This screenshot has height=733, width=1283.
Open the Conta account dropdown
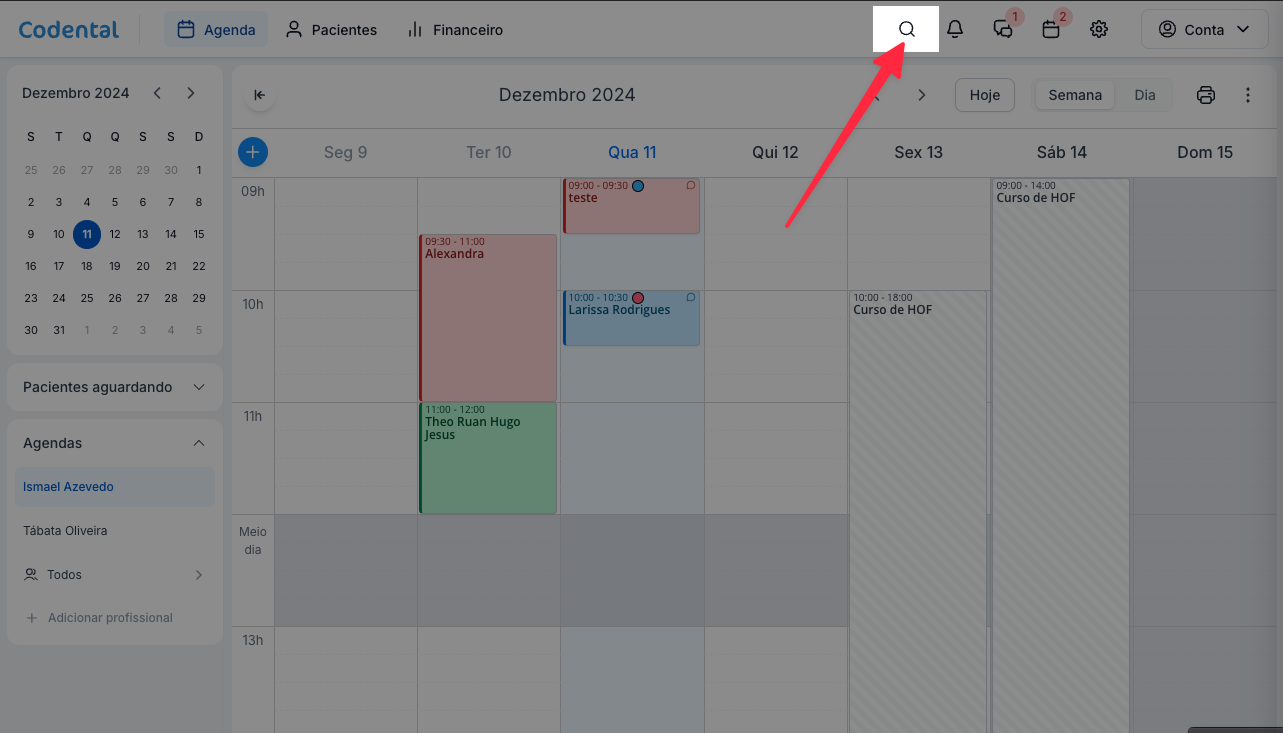1204,30
